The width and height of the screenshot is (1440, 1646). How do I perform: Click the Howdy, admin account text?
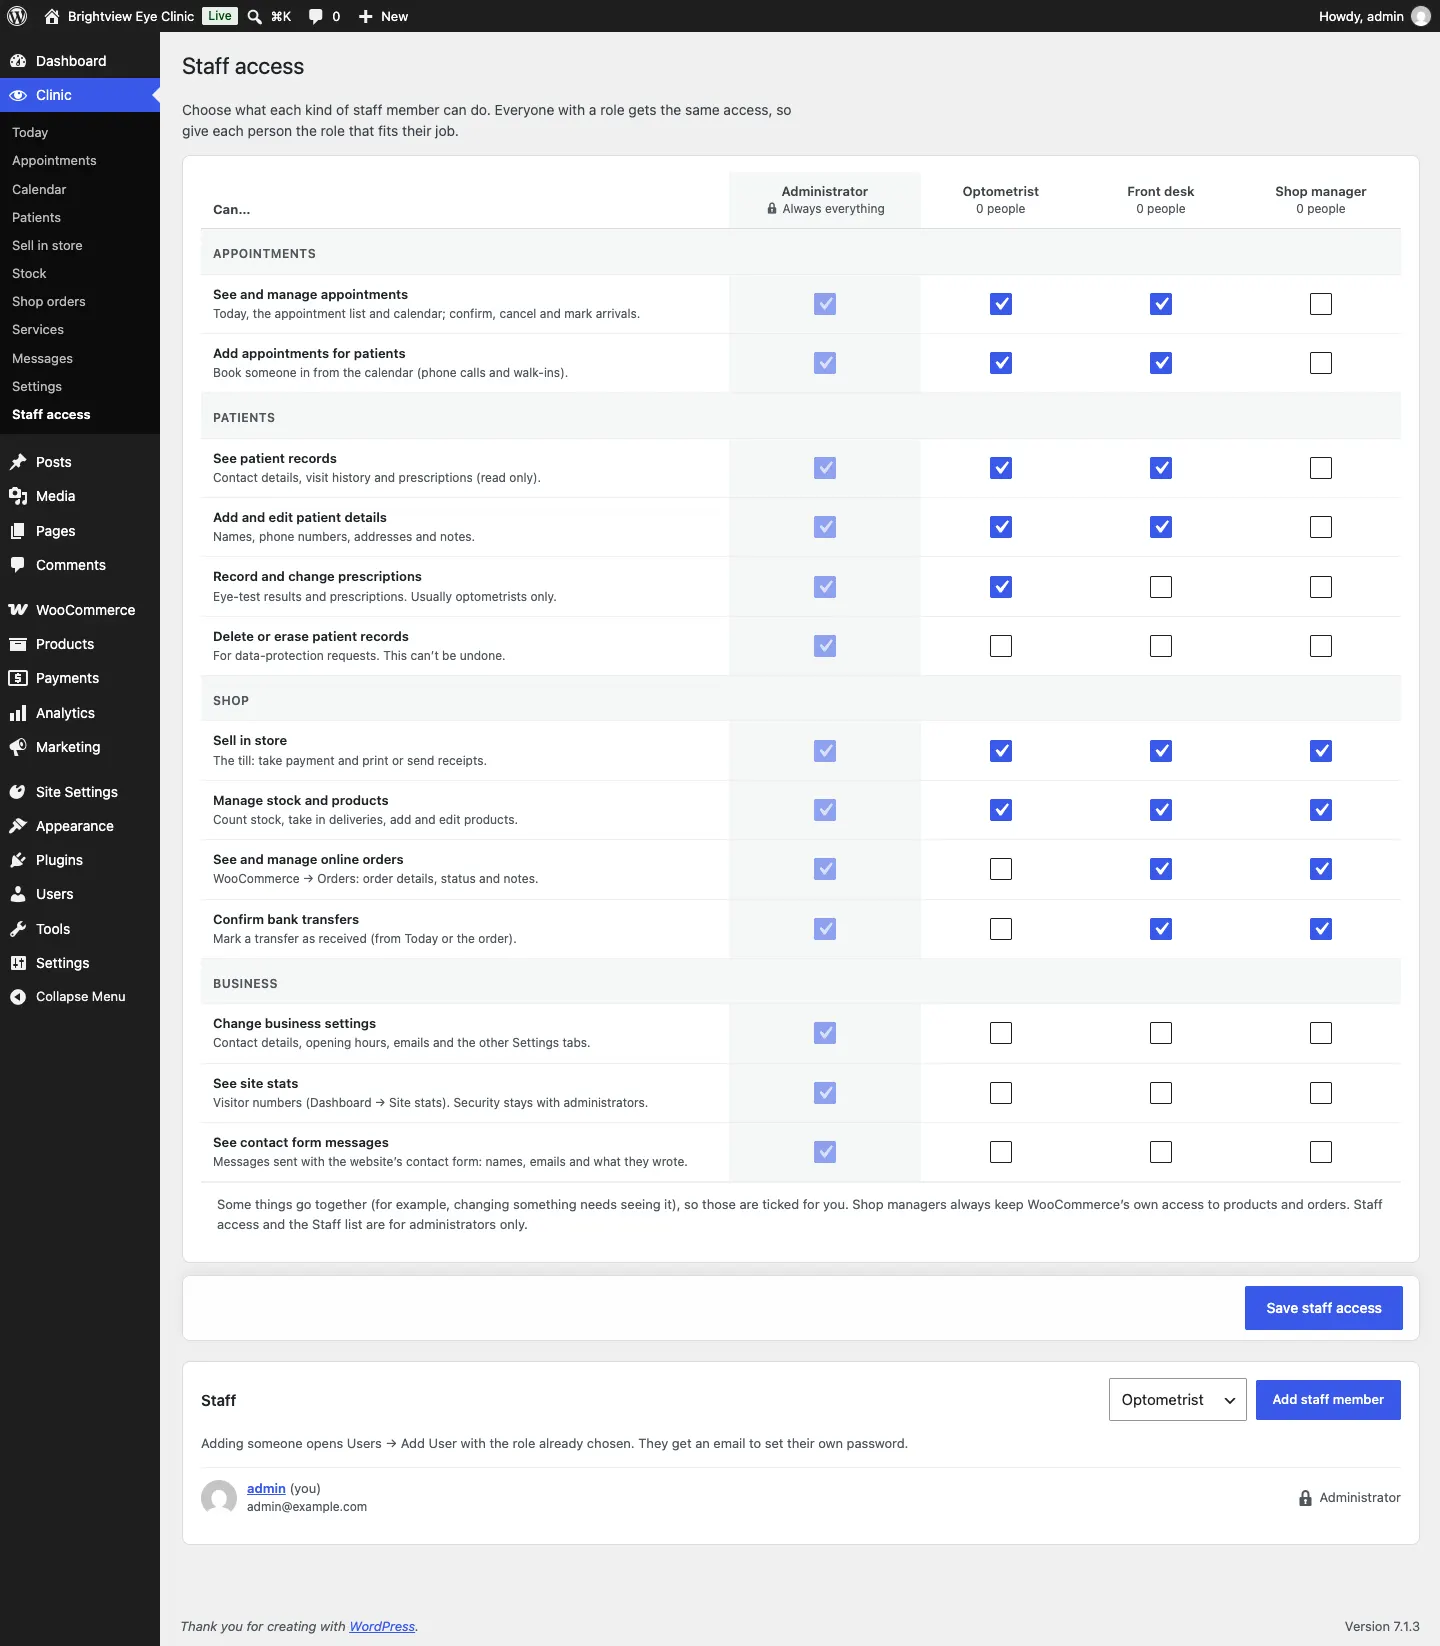pyautogui.click(x=1361, y=16)
